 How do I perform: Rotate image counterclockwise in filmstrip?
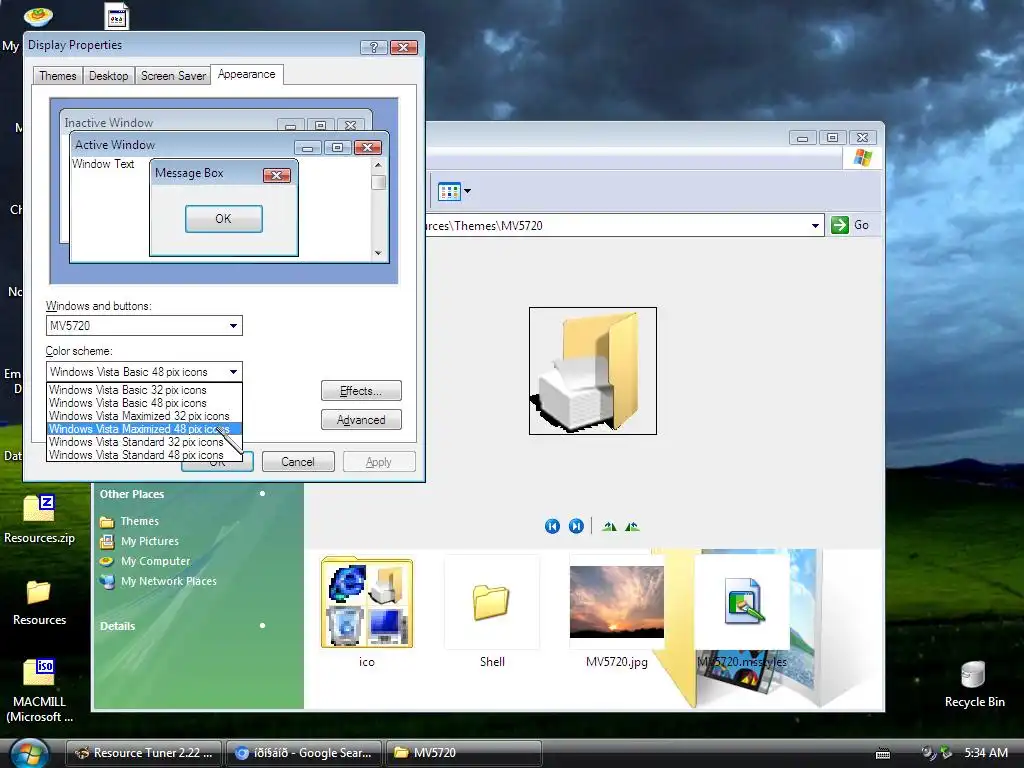pos(632,526)
